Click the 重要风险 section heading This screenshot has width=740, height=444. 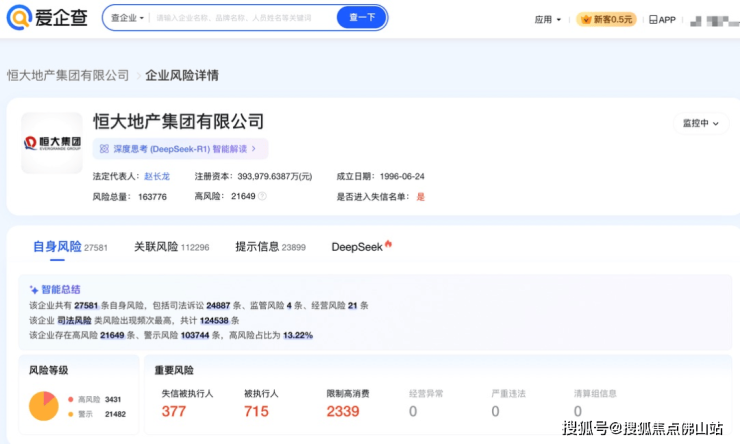[x=174, y=370]
